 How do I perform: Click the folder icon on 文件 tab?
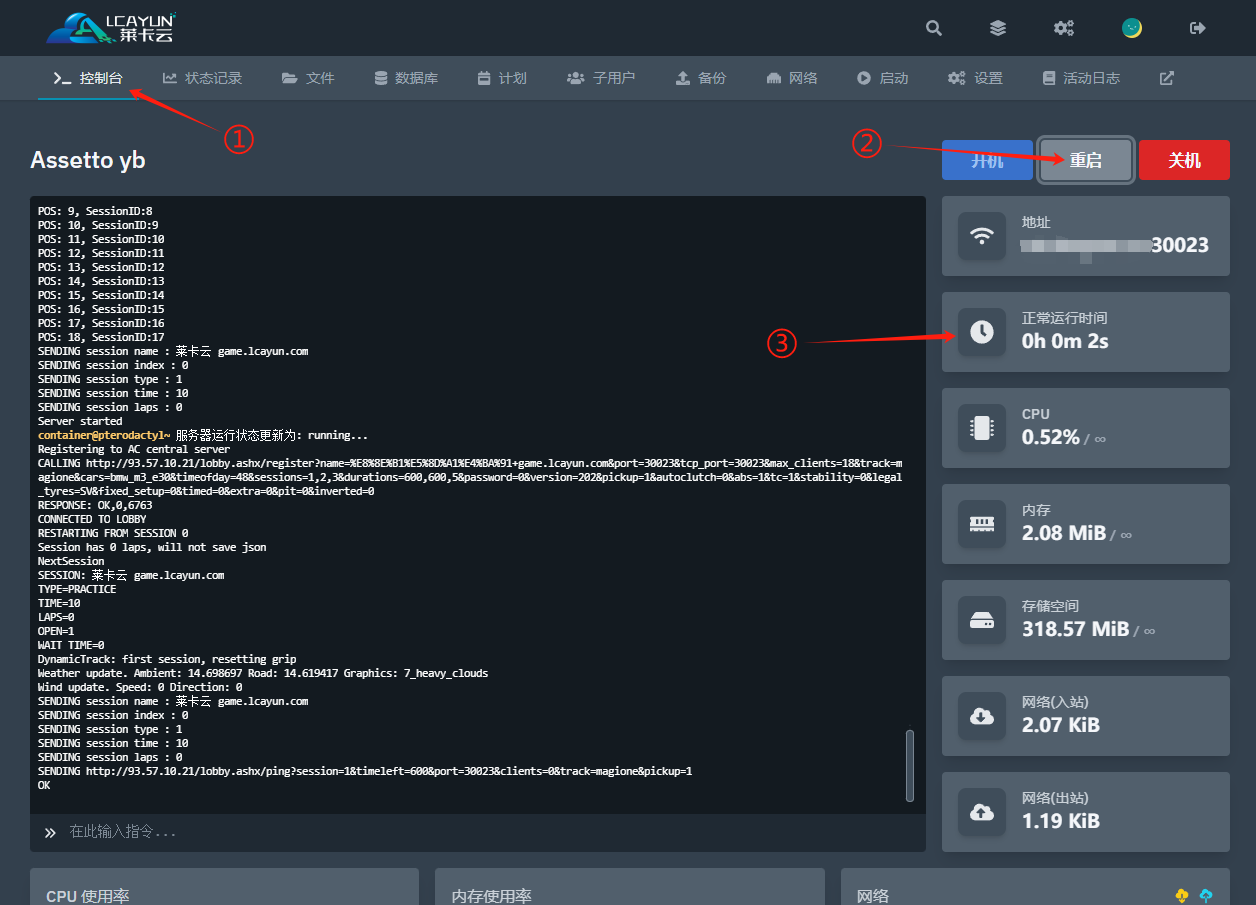point(289,78)
